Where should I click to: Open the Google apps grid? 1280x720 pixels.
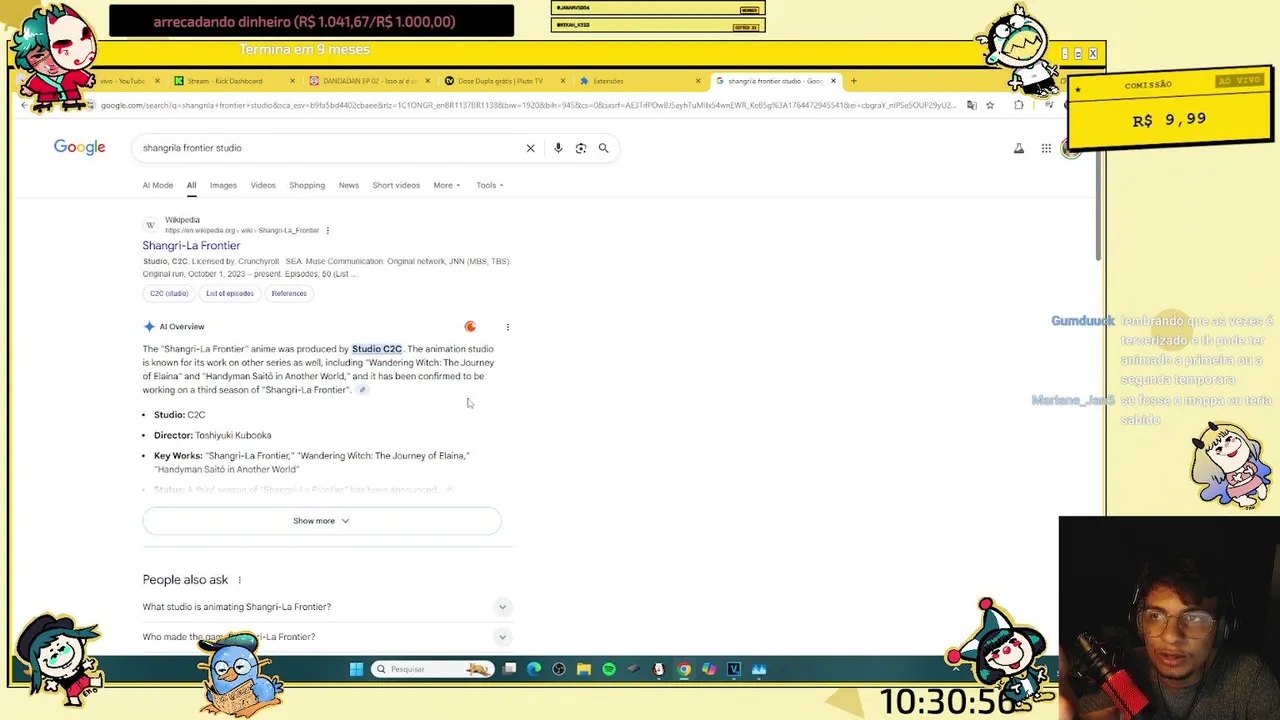tap(1046, 148)
